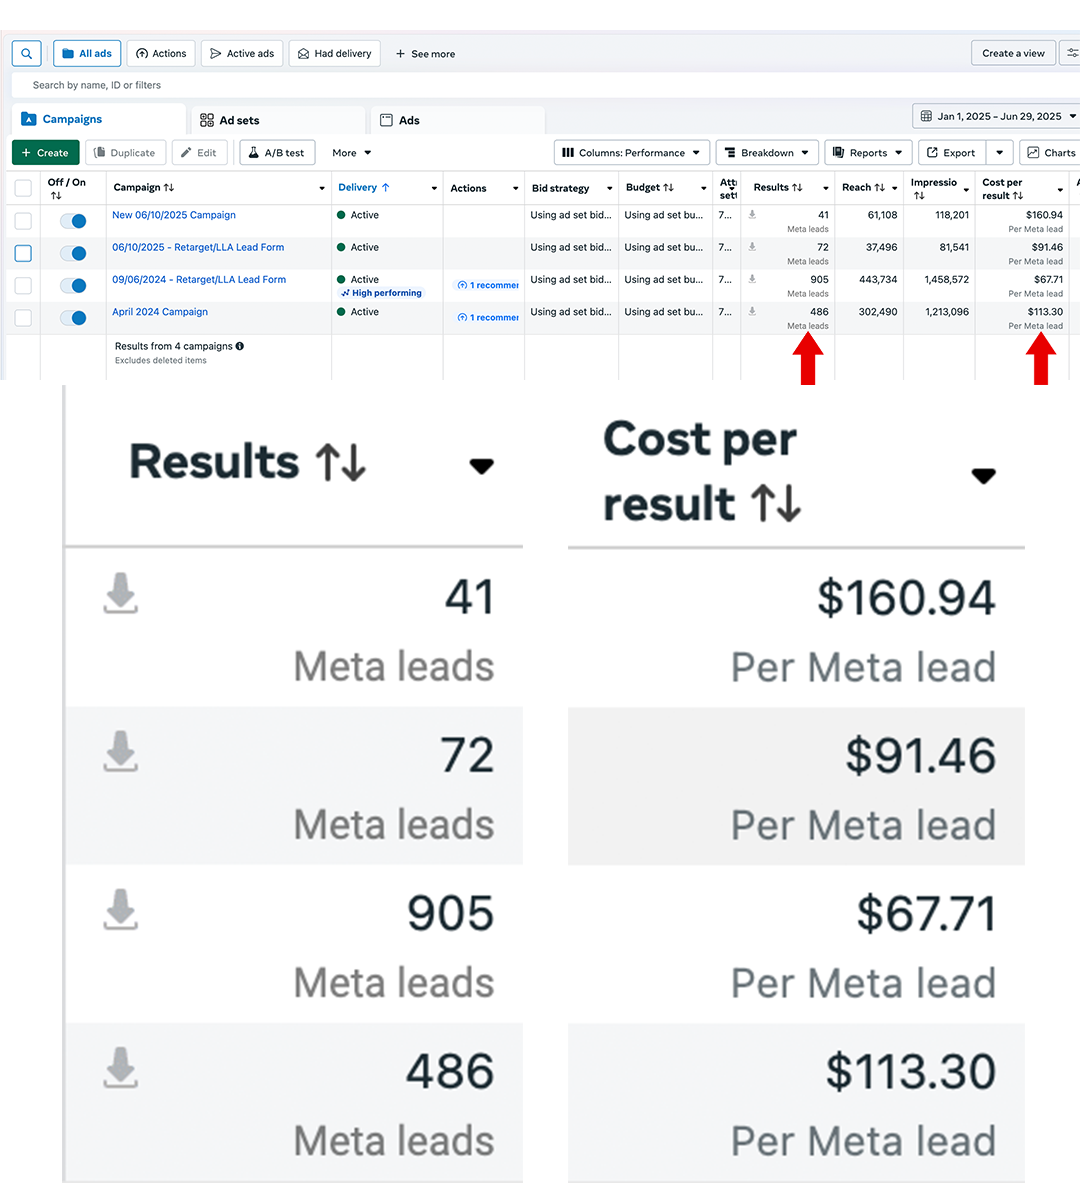Click the calendar icon in date range
The width and height of the screenshot is (1080, 1200).
(926, 116)
